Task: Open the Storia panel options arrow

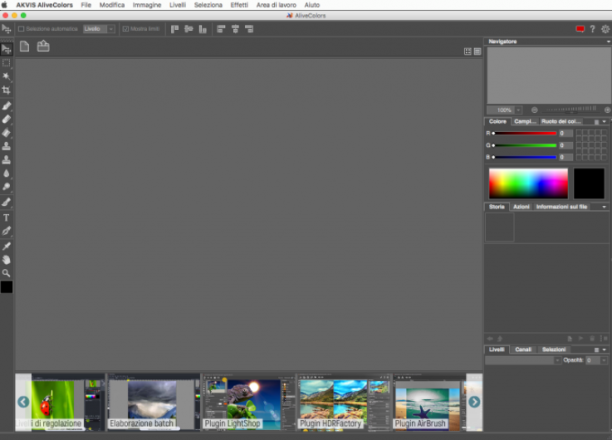Action: point(604,207)
